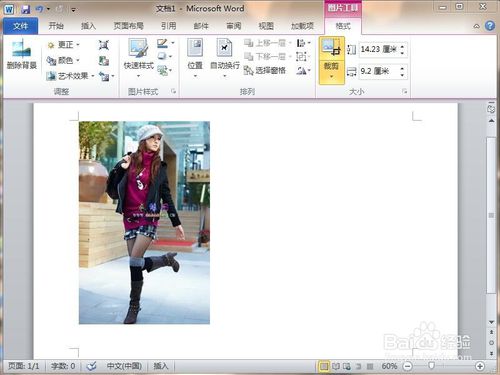500x375 pixels.
Task: Click the Rotate objects icon
Action: (x=303, y=70)
